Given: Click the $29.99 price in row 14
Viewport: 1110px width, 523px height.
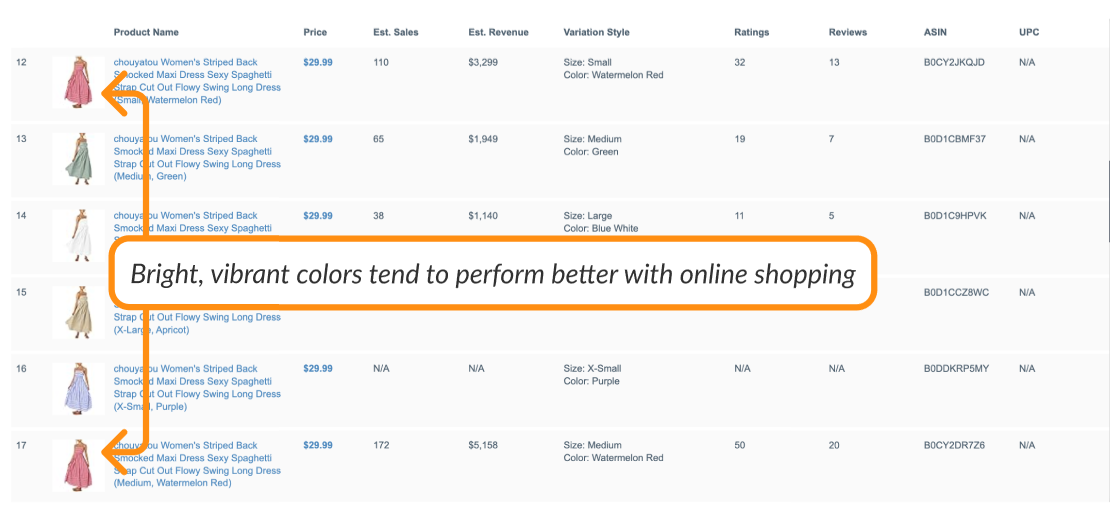Looking at the screenshot, I should pos(318,215).
